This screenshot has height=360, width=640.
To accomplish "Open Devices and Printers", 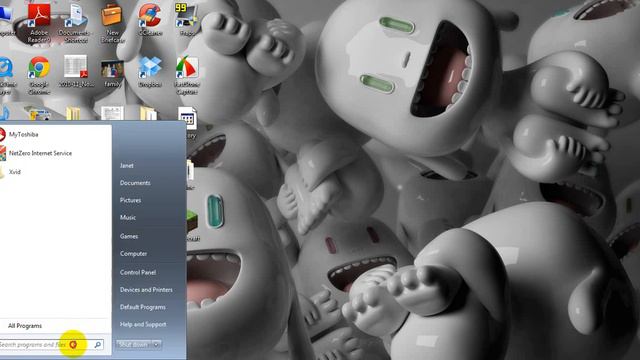I will click(x=146, y=290).
